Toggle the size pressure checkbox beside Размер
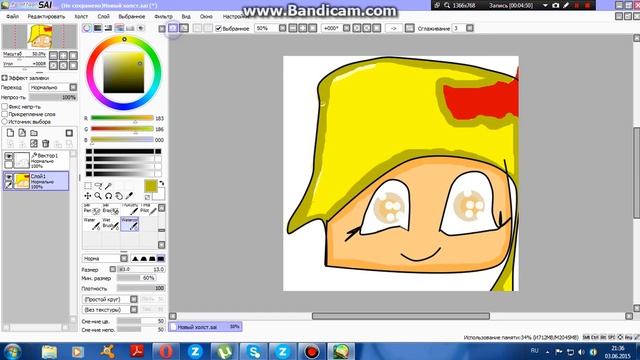640x360 pixels. pyautogui.click(x=113, y=269)
